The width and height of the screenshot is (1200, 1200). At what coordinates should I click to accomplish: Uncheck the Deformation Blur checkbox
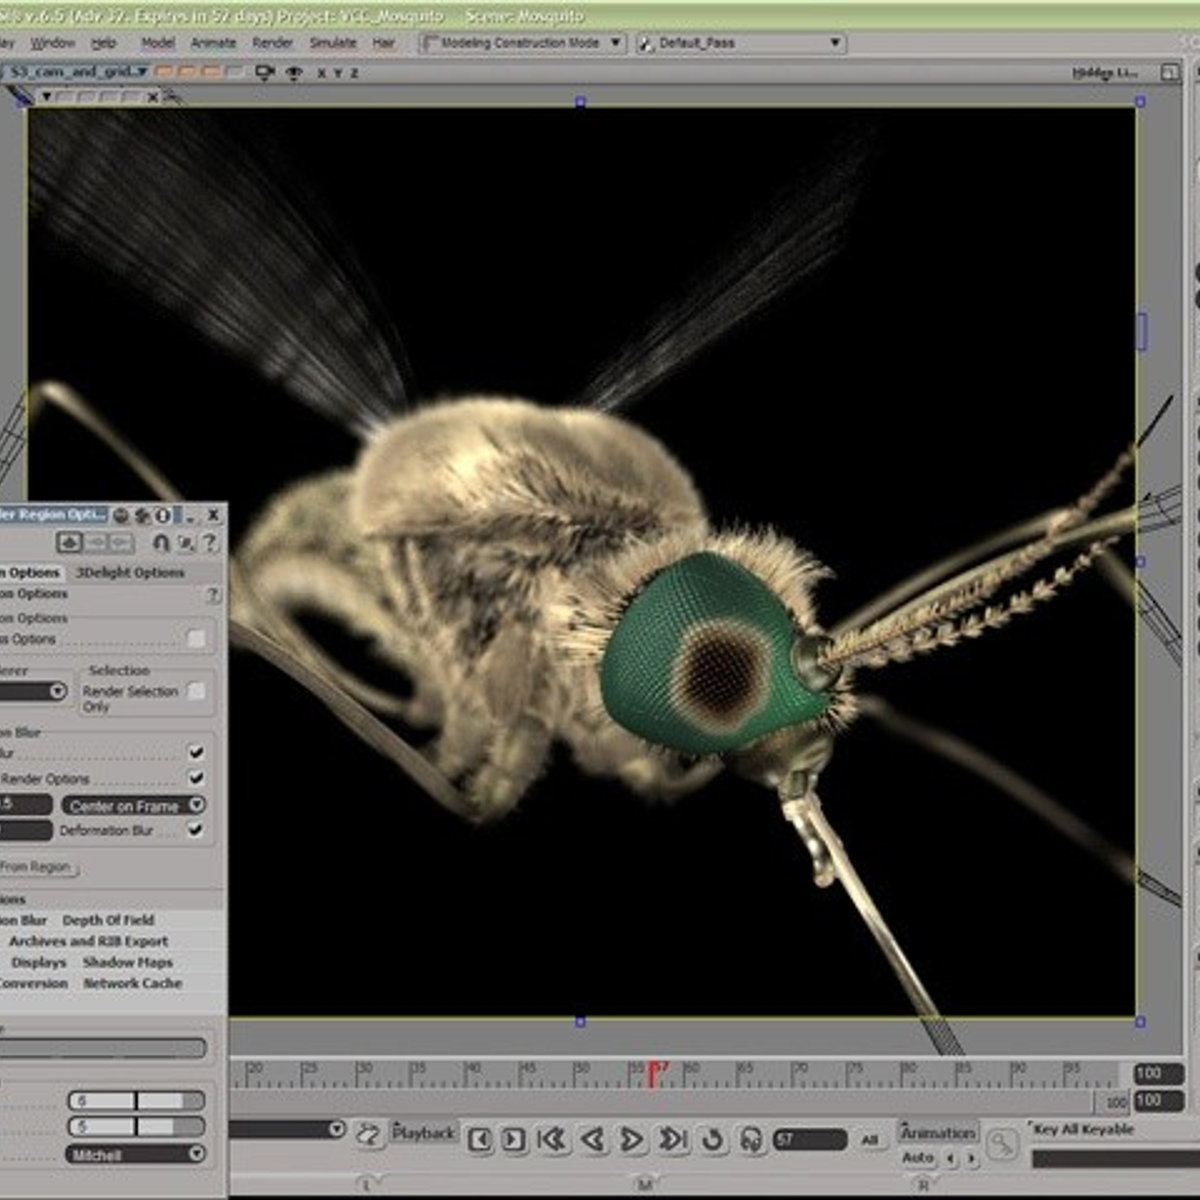[x=196, y=830]
